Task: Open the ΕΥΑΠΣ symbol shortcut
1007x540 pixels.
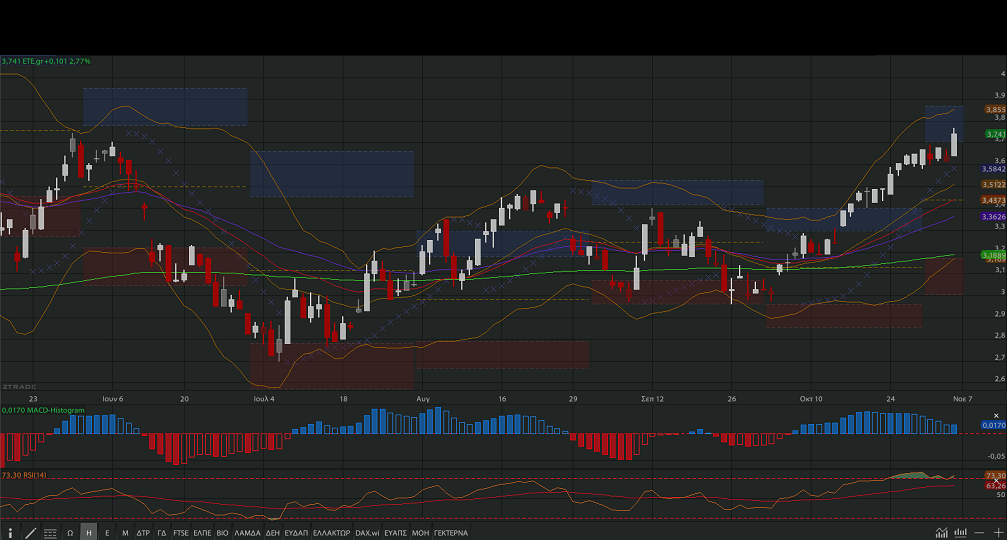Action: tap(395, 533)
